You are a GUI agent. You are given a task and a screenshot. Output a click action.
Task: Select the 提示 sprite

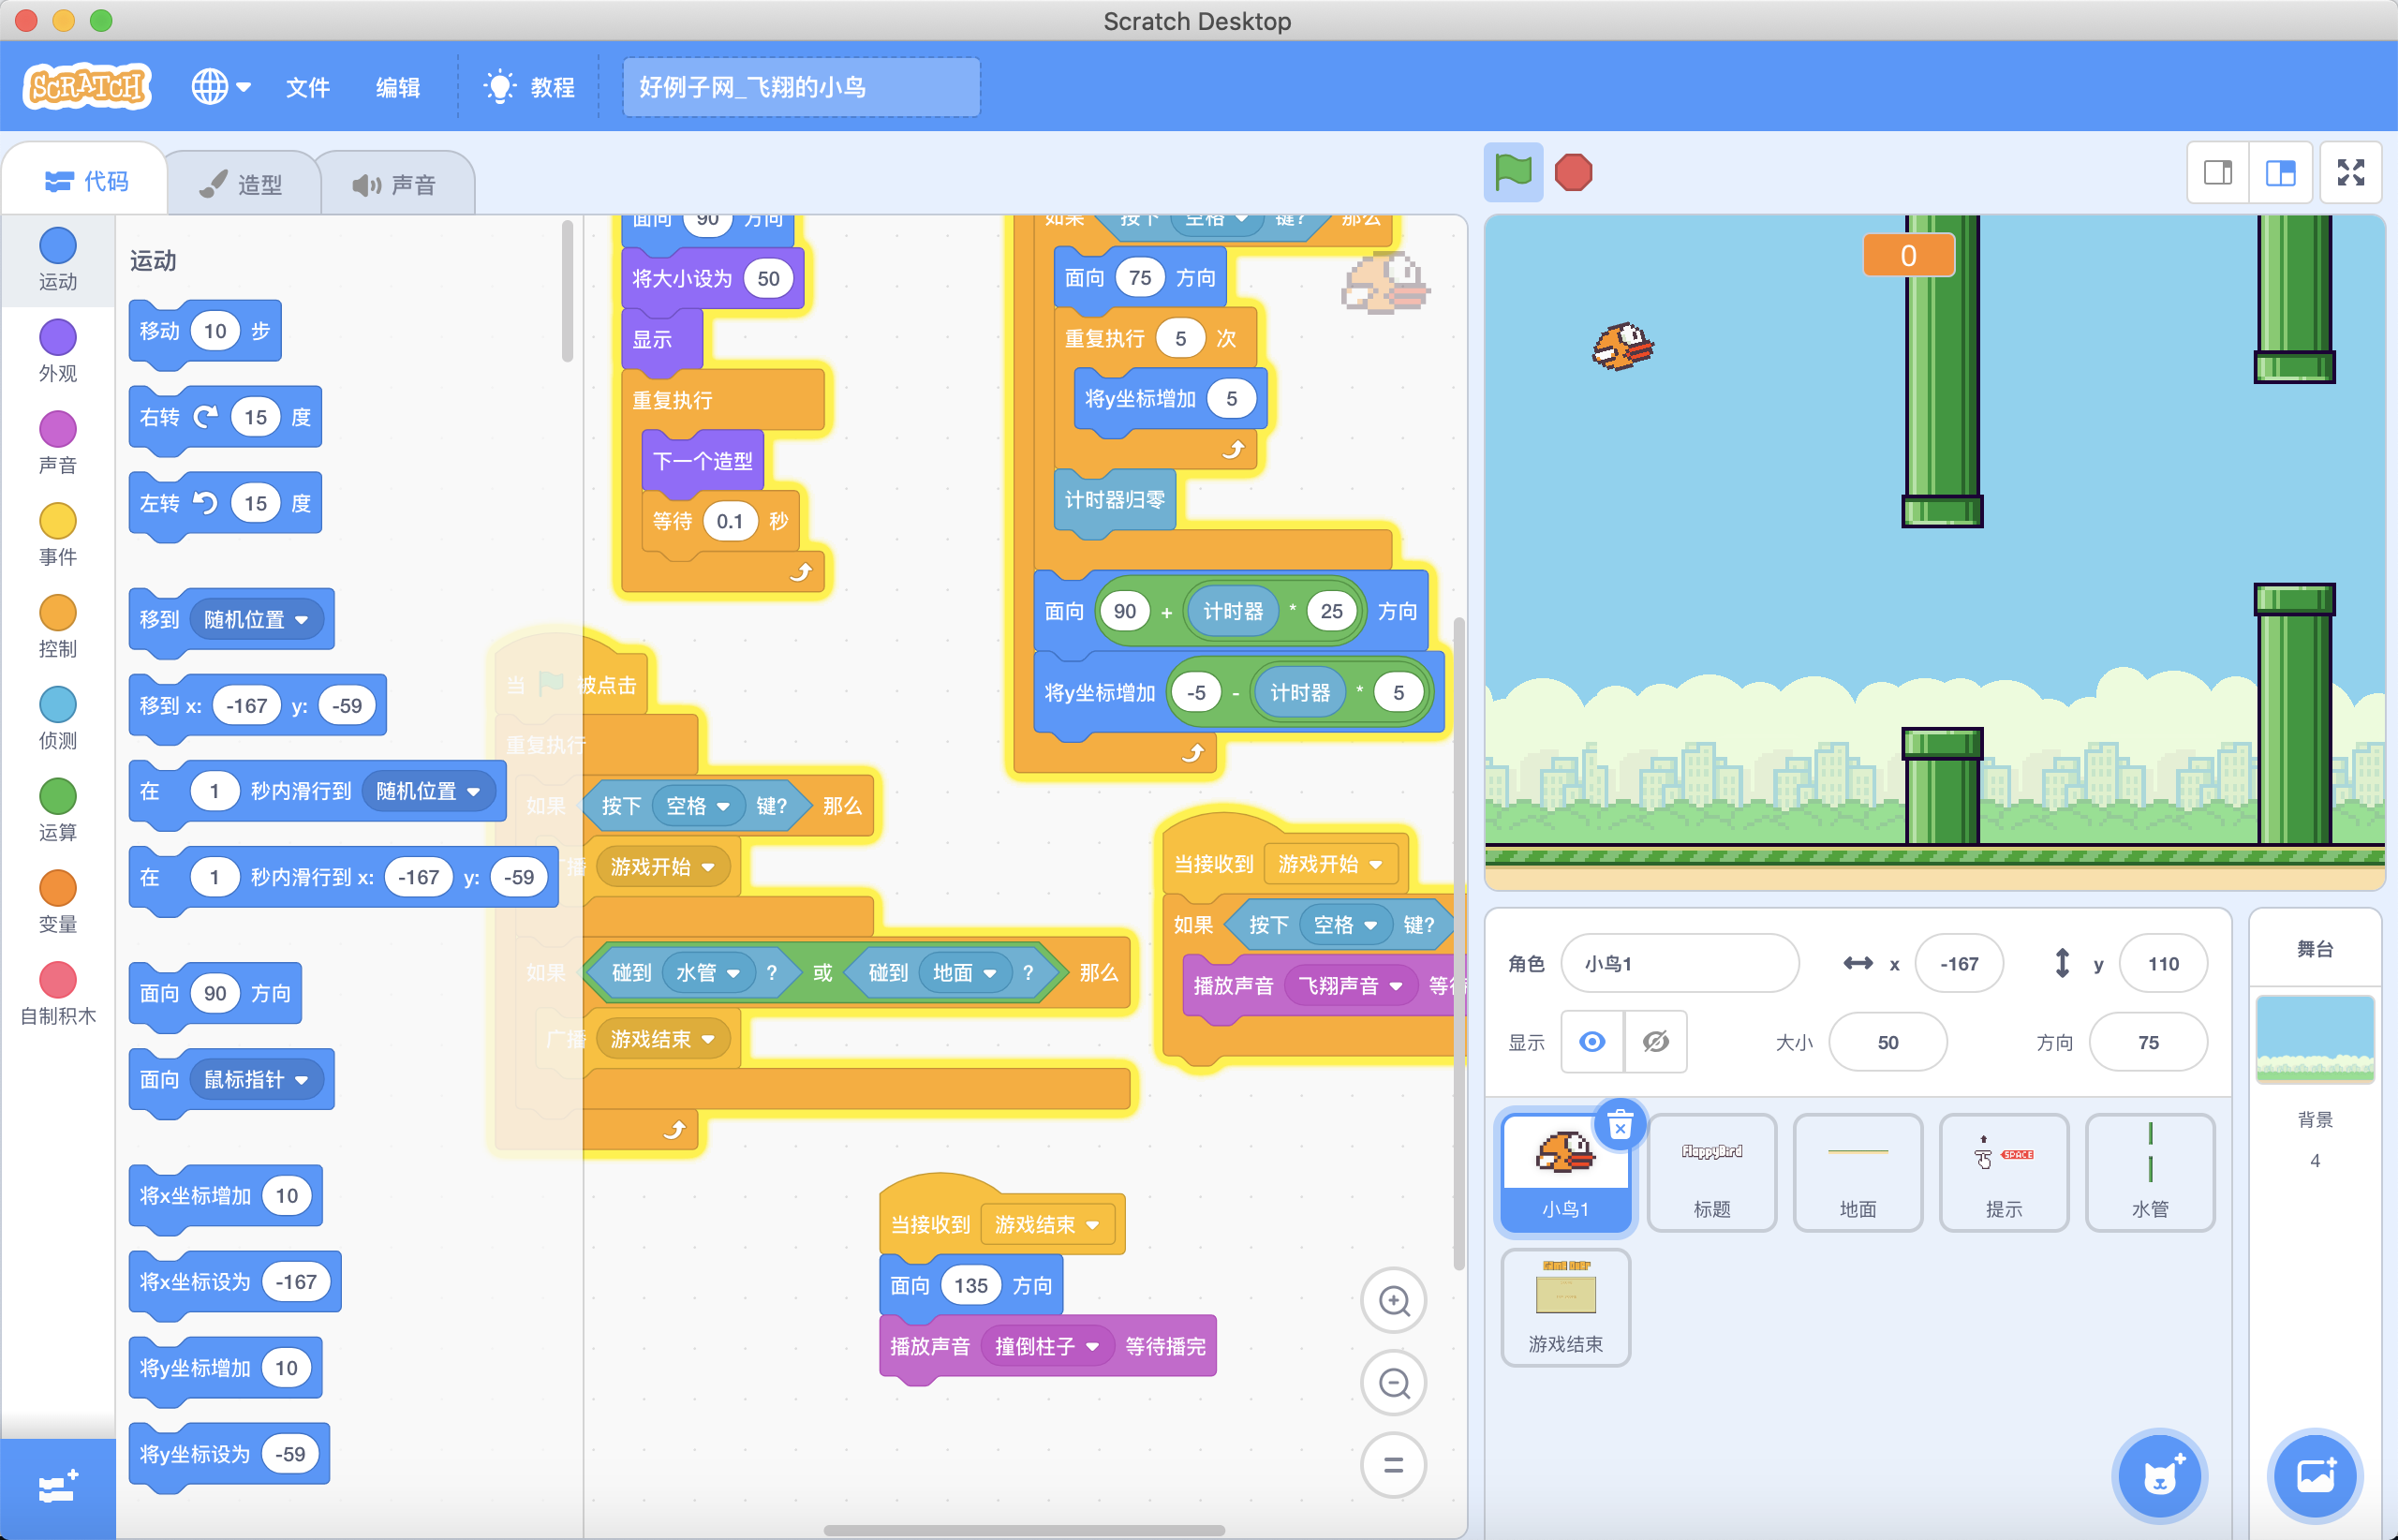2003,1172
